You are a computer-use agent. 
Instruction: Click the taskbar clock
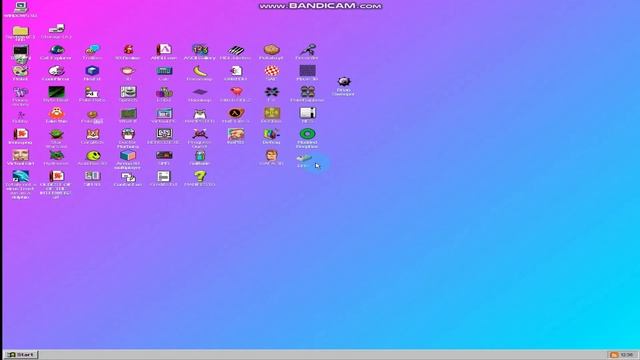point(627,355)
